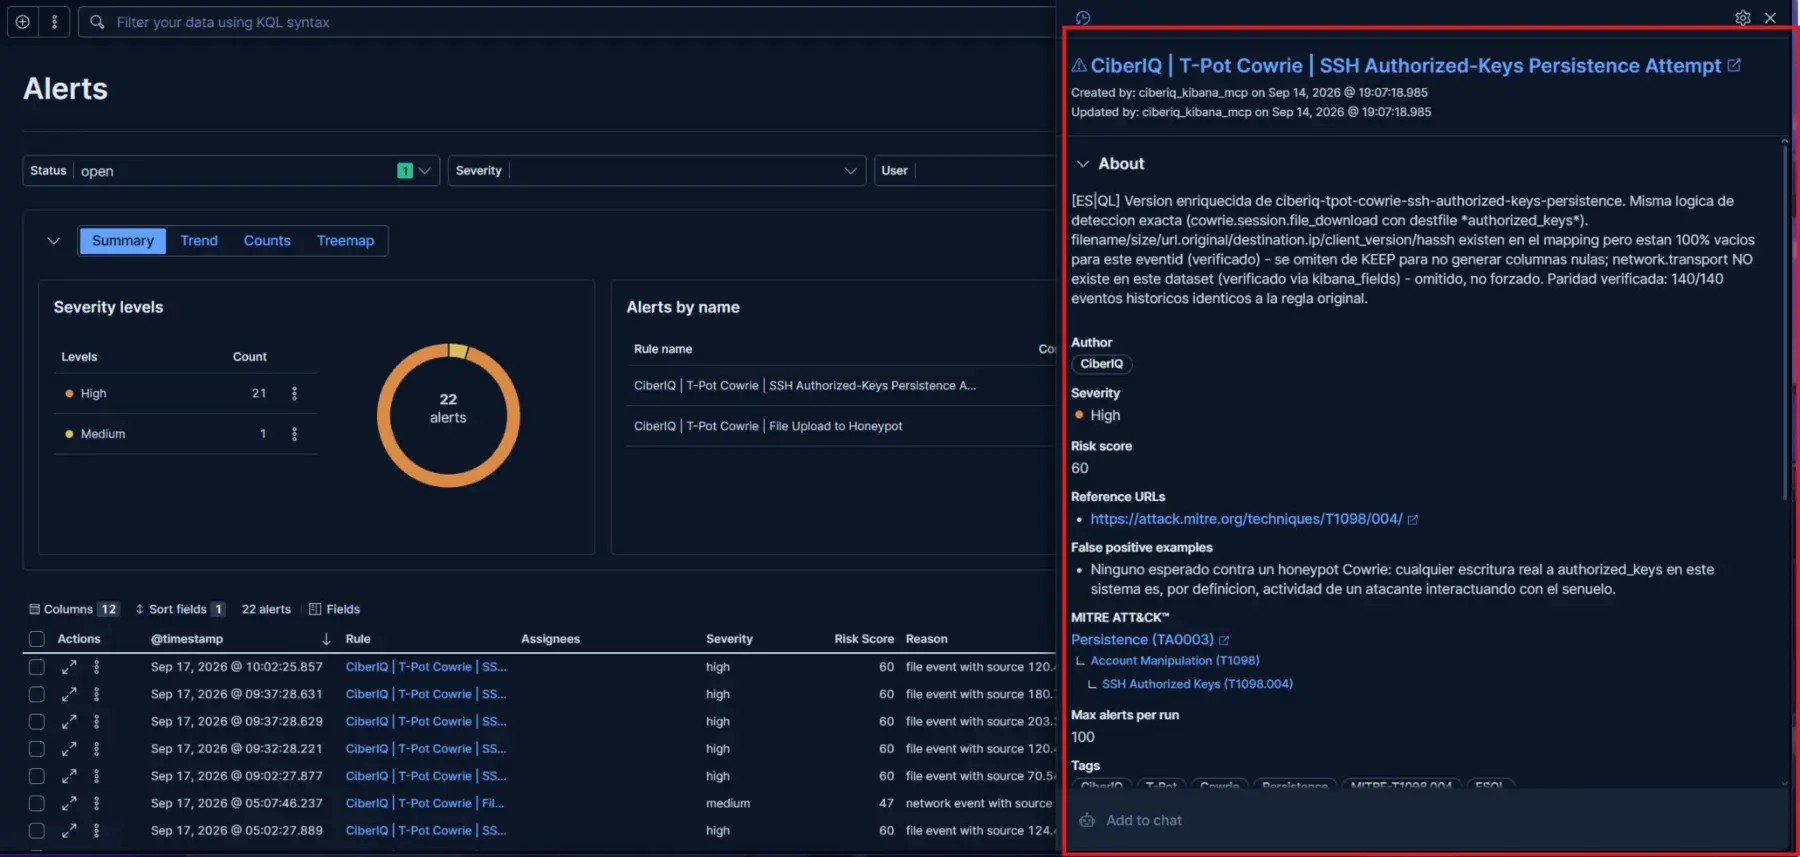
Task: Open more actions for 09:02:27.877 alert
Action: [x=96, y=776]
